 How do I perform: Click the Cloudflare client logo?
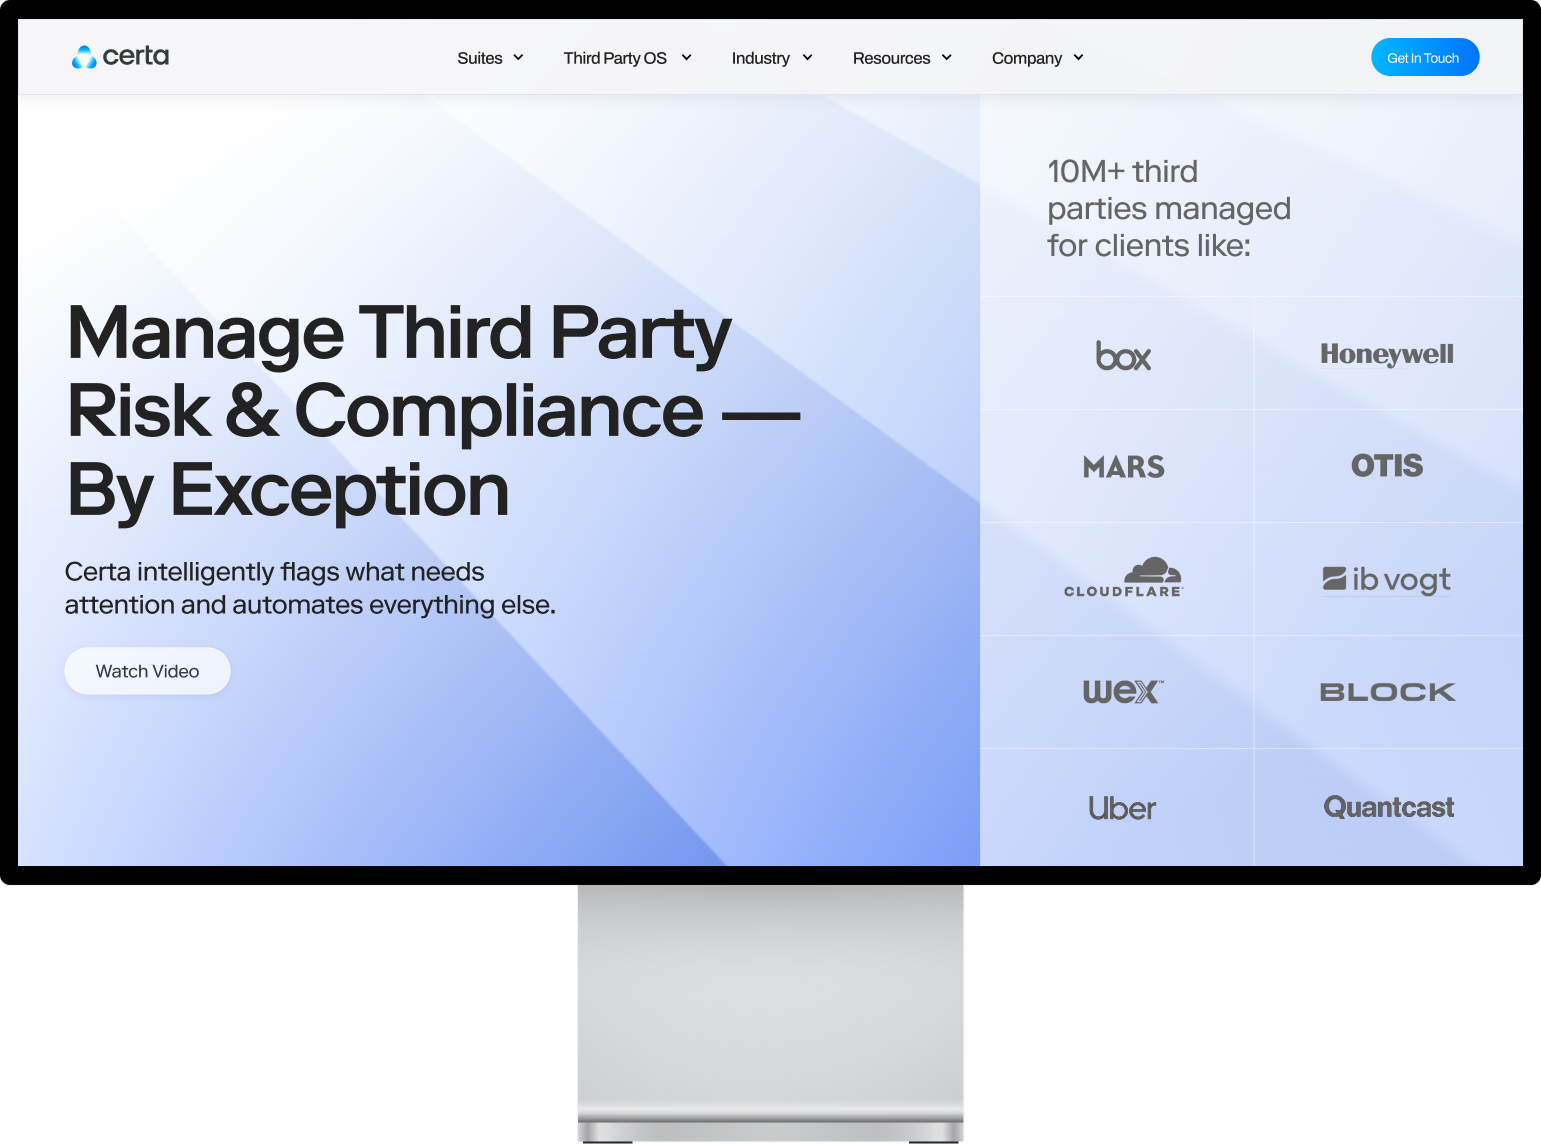coord(1123,578)
